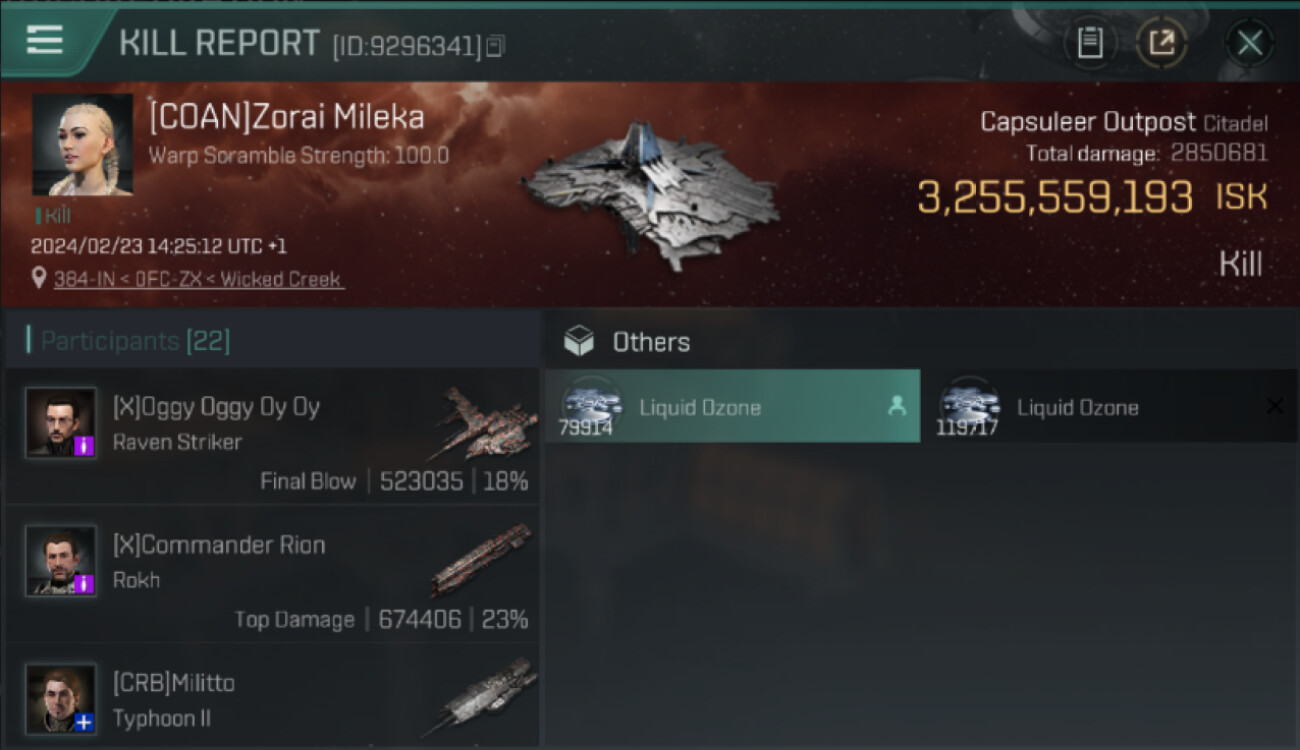This screenshot has width=1300, height=750.
Task: Click the location pin icon
Action: pyautogui.click(x=39, y=279)
